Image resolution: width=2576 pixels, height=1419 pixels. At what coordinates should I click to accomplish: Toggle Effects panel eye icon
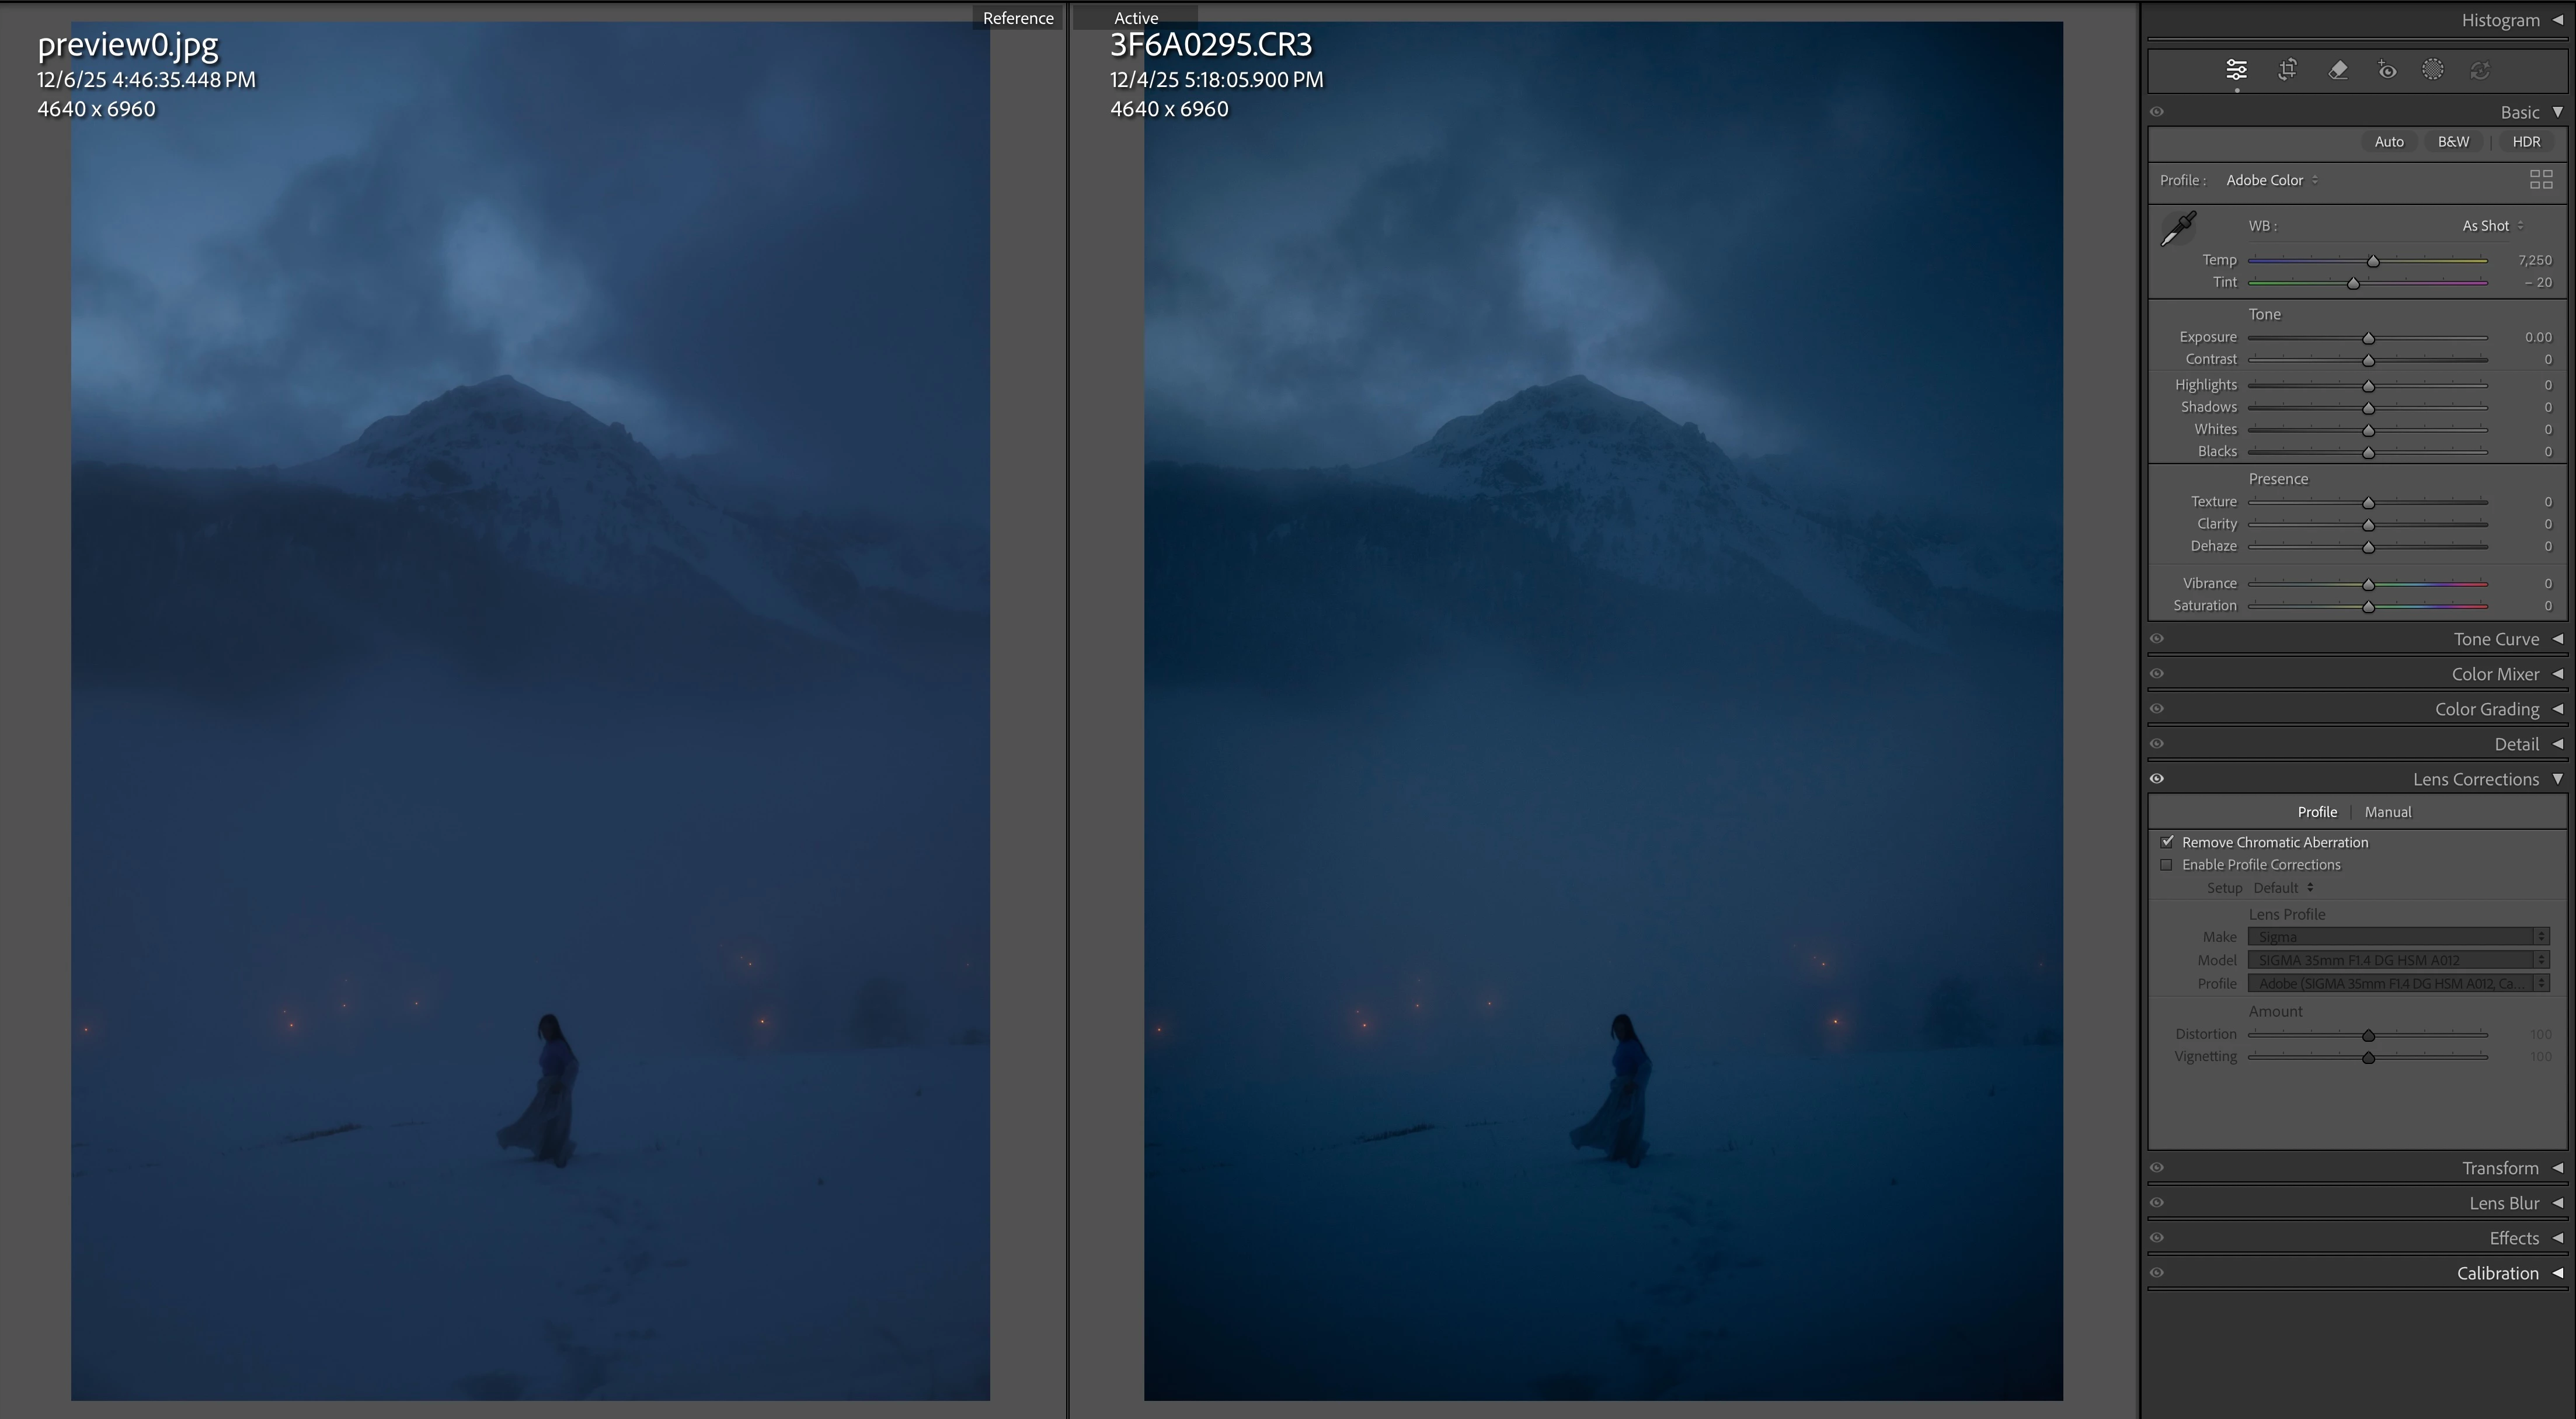pyautogui.click(x=2157, y=1238)
